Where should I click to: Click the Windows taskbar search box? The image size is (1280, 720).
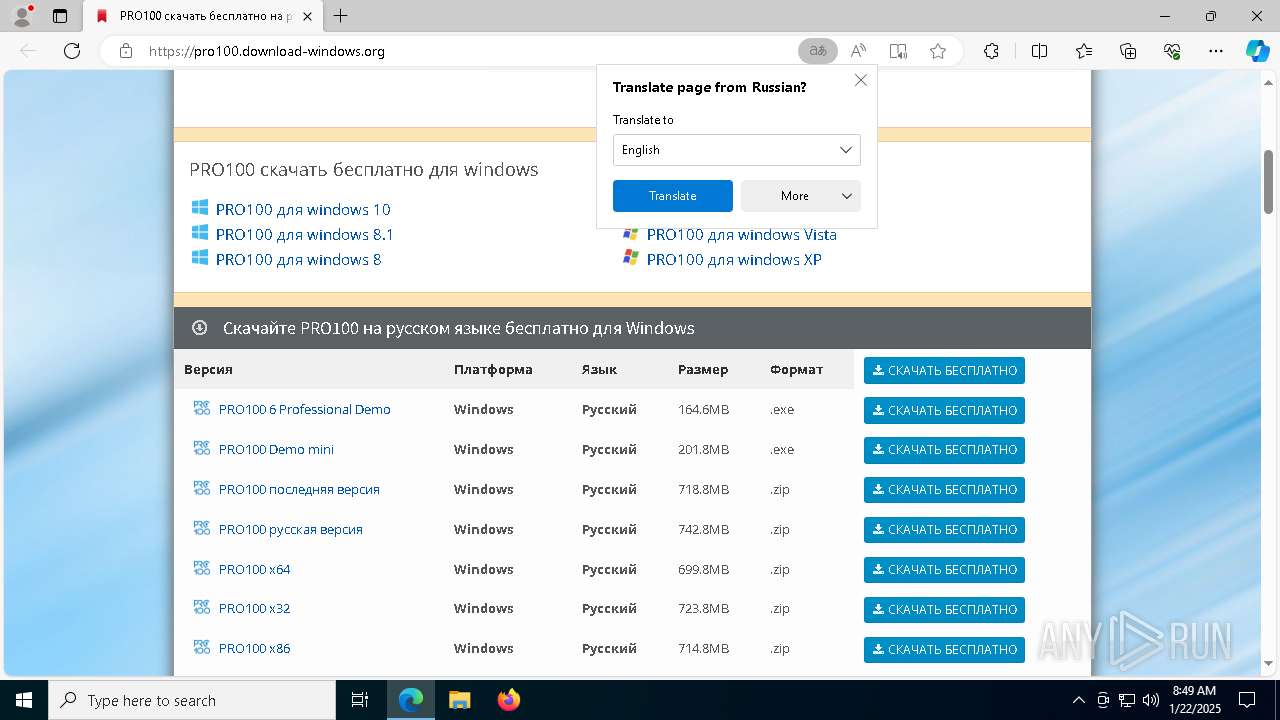[192, 700]
